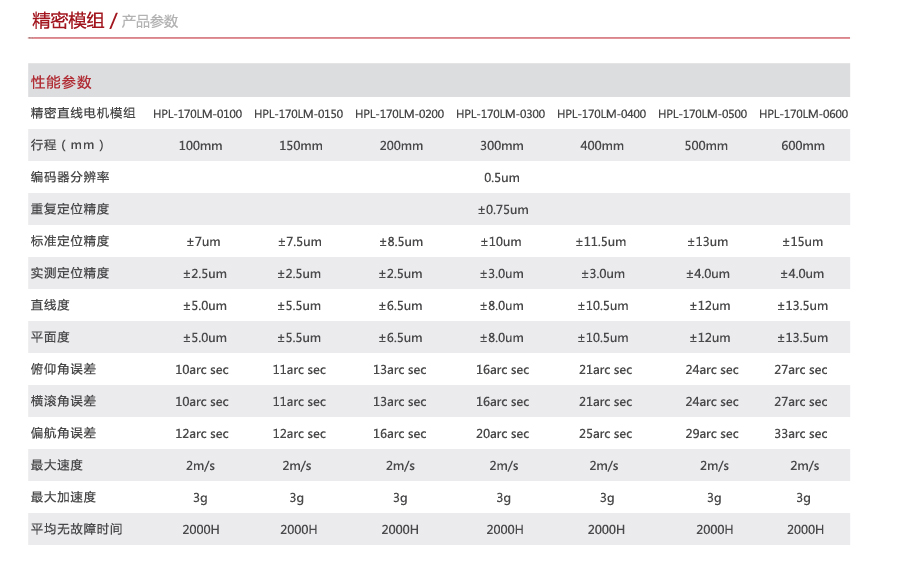Click the 编码器分辨率 row label
Screen dimensions: 899x572
(x=70, y=177)
